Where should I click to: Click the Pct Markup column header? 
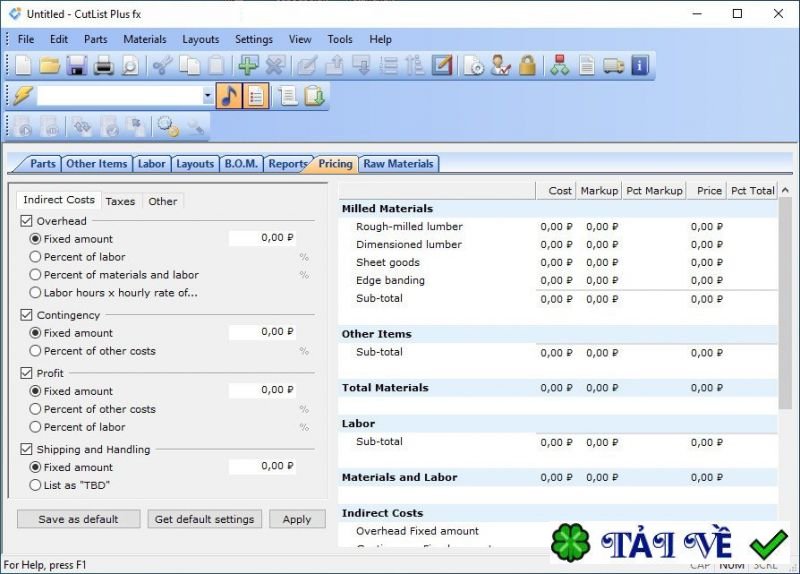pyautogui.click(x=654, y=191)
